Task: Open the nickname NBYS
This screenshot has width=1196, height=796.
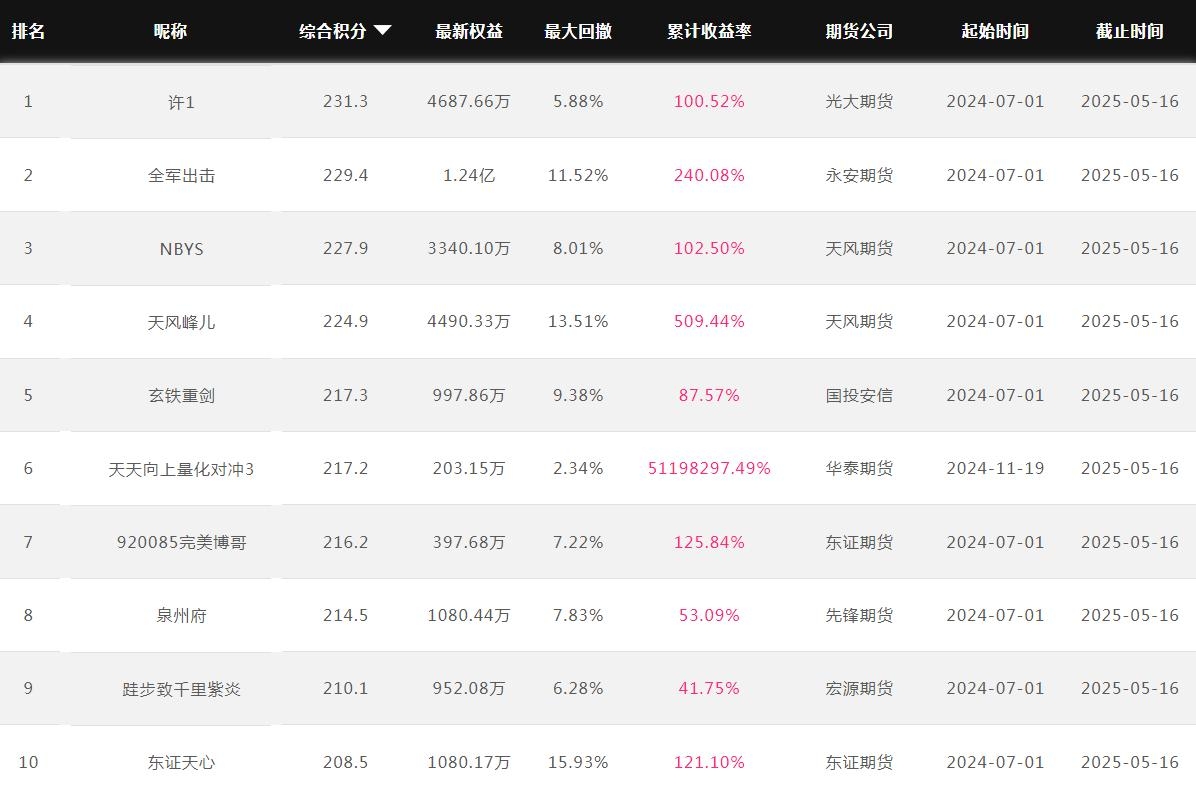Action: pyautogui.click(x=182, y=249)
